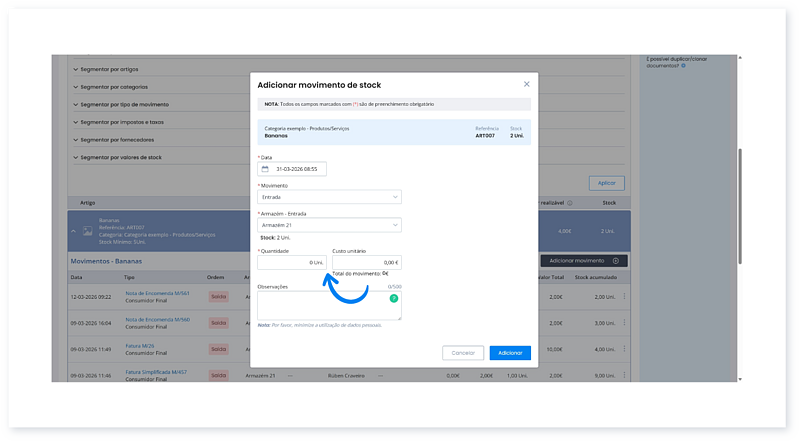This screenshot has height=442, width=800.
Task: Open the Armazém - Entrada dropdown
Action: 329,225
